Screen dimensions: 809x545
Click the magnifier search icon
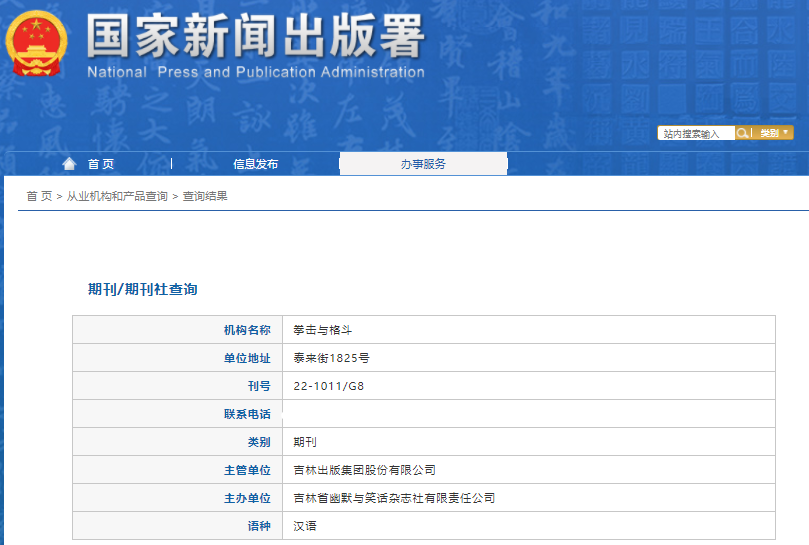pos(743,133)
